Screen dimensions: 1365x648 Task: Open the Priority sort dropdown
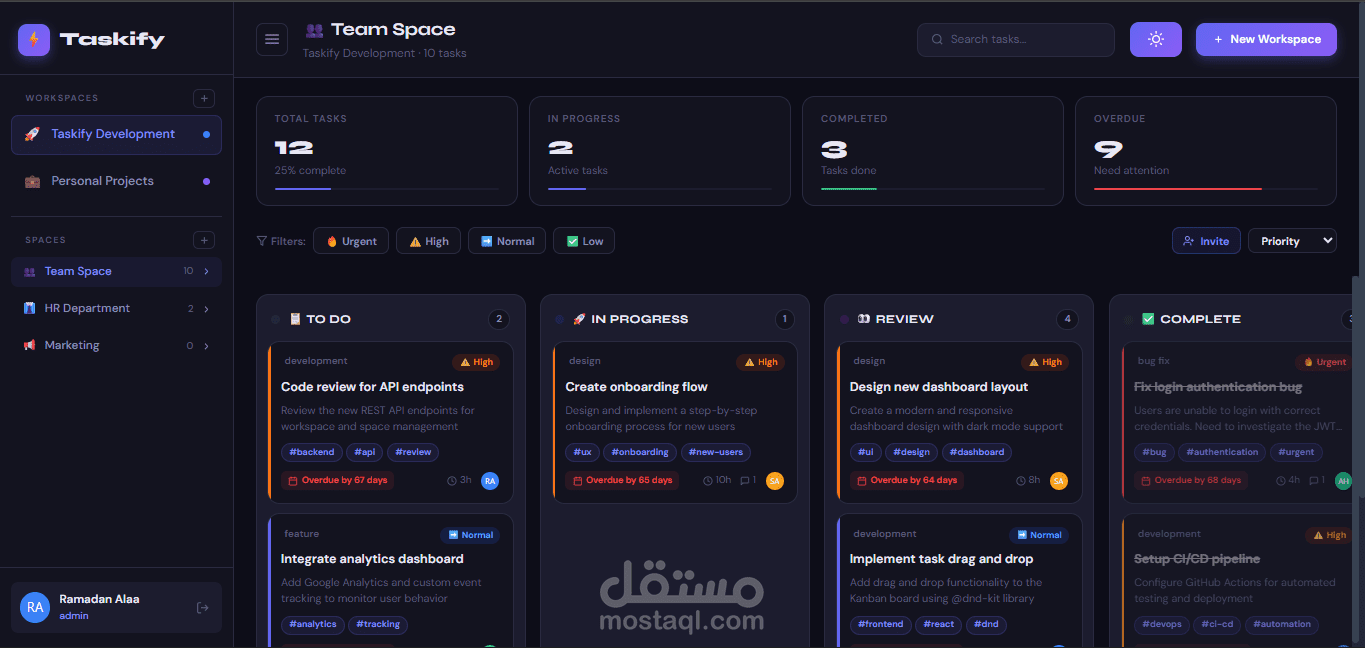(x=1292, y=241)
